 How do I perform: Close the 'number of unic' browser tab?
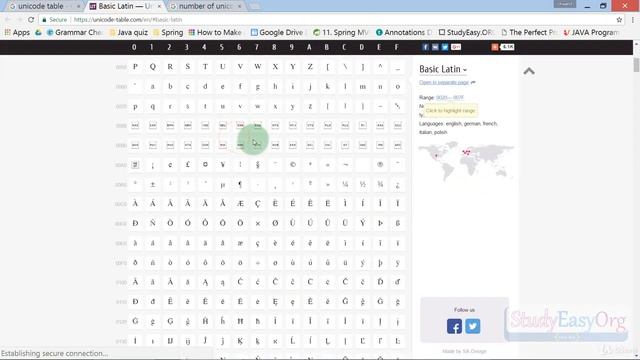tap(240, 7)
